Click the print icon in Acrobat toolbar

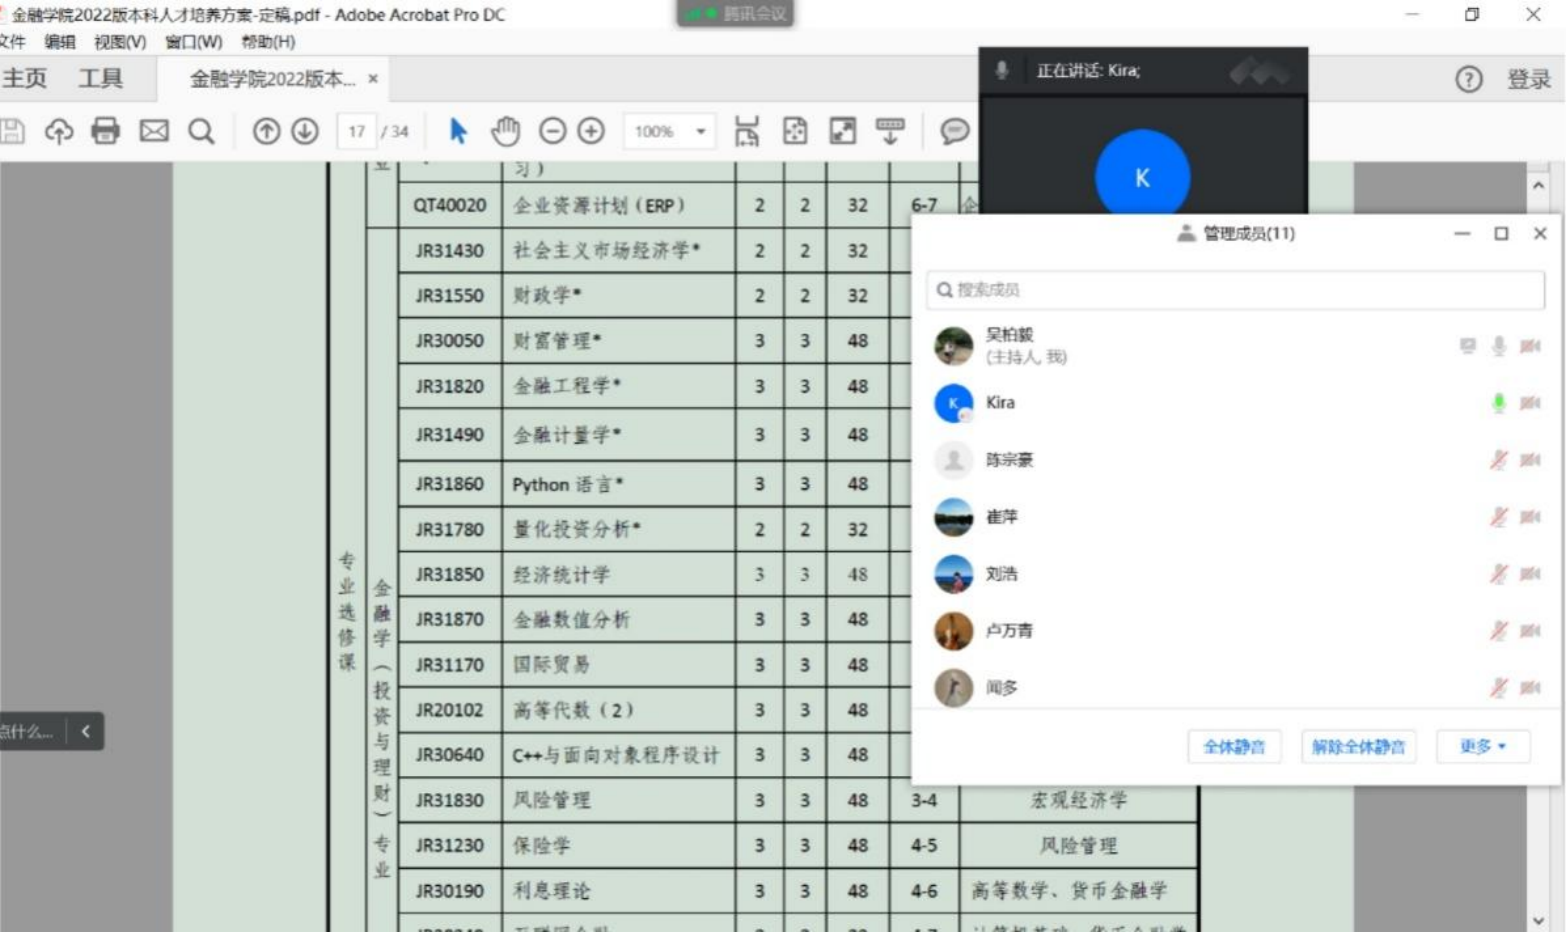pyautogui.click(x=105, y=131)
